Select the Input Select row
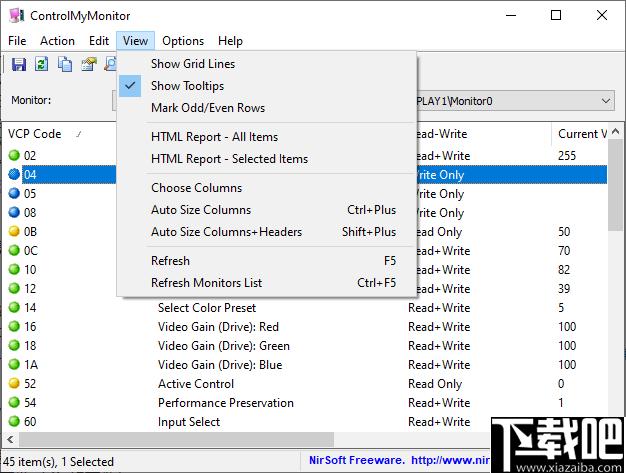 coord(305,422)
